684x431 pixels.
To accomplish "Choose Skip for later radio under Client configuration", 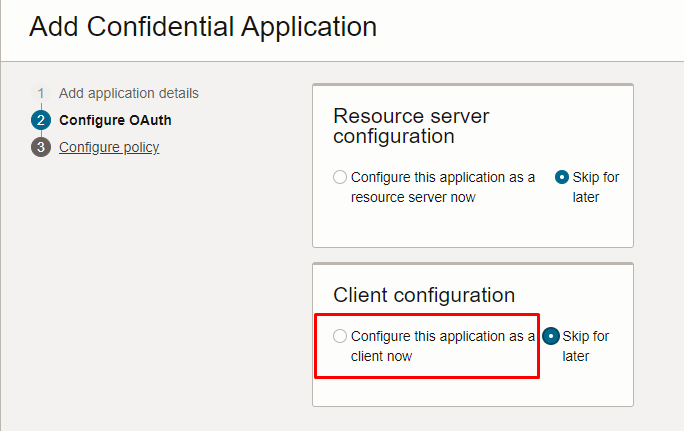I will pyautogui.click(x=551, y=336).
